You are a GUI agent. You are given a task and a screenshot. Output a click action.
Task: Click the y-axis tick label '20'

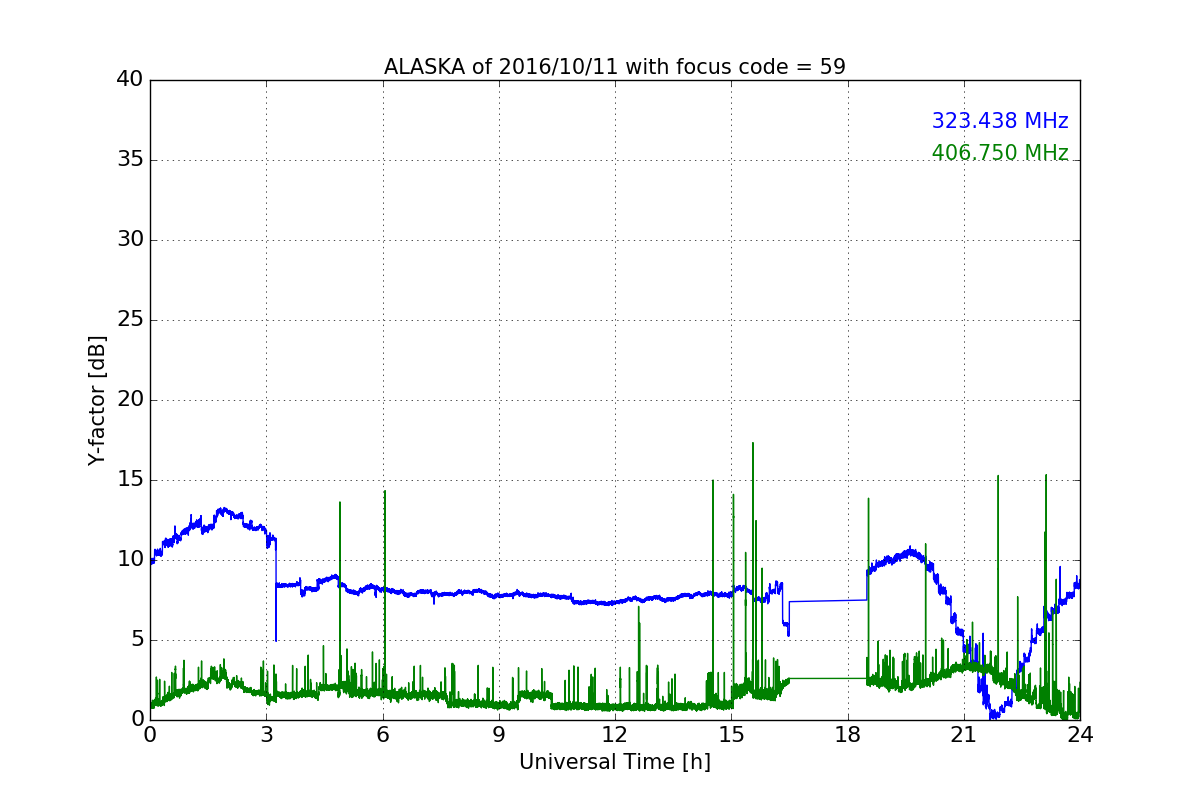click(x=130, y=400)
